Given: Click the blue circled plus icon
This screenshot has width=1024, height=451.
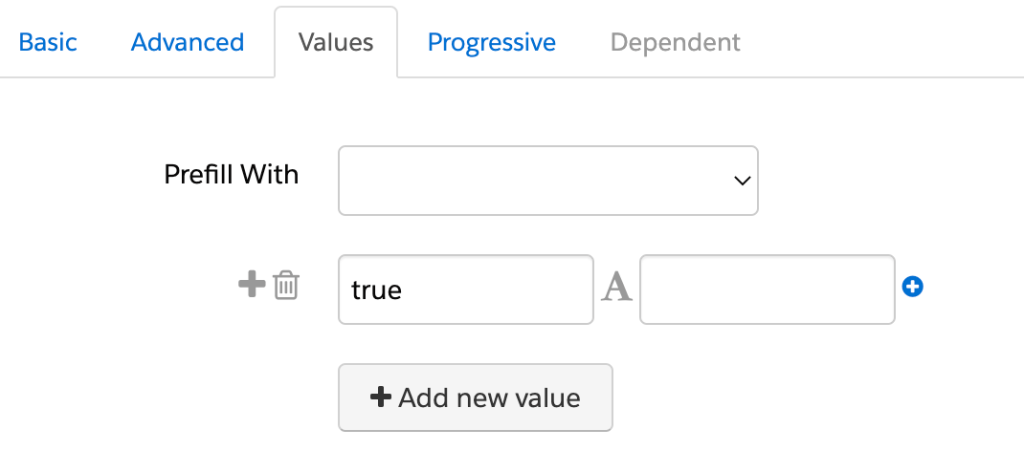Looking at the screenshot, I should coord(912,287).
